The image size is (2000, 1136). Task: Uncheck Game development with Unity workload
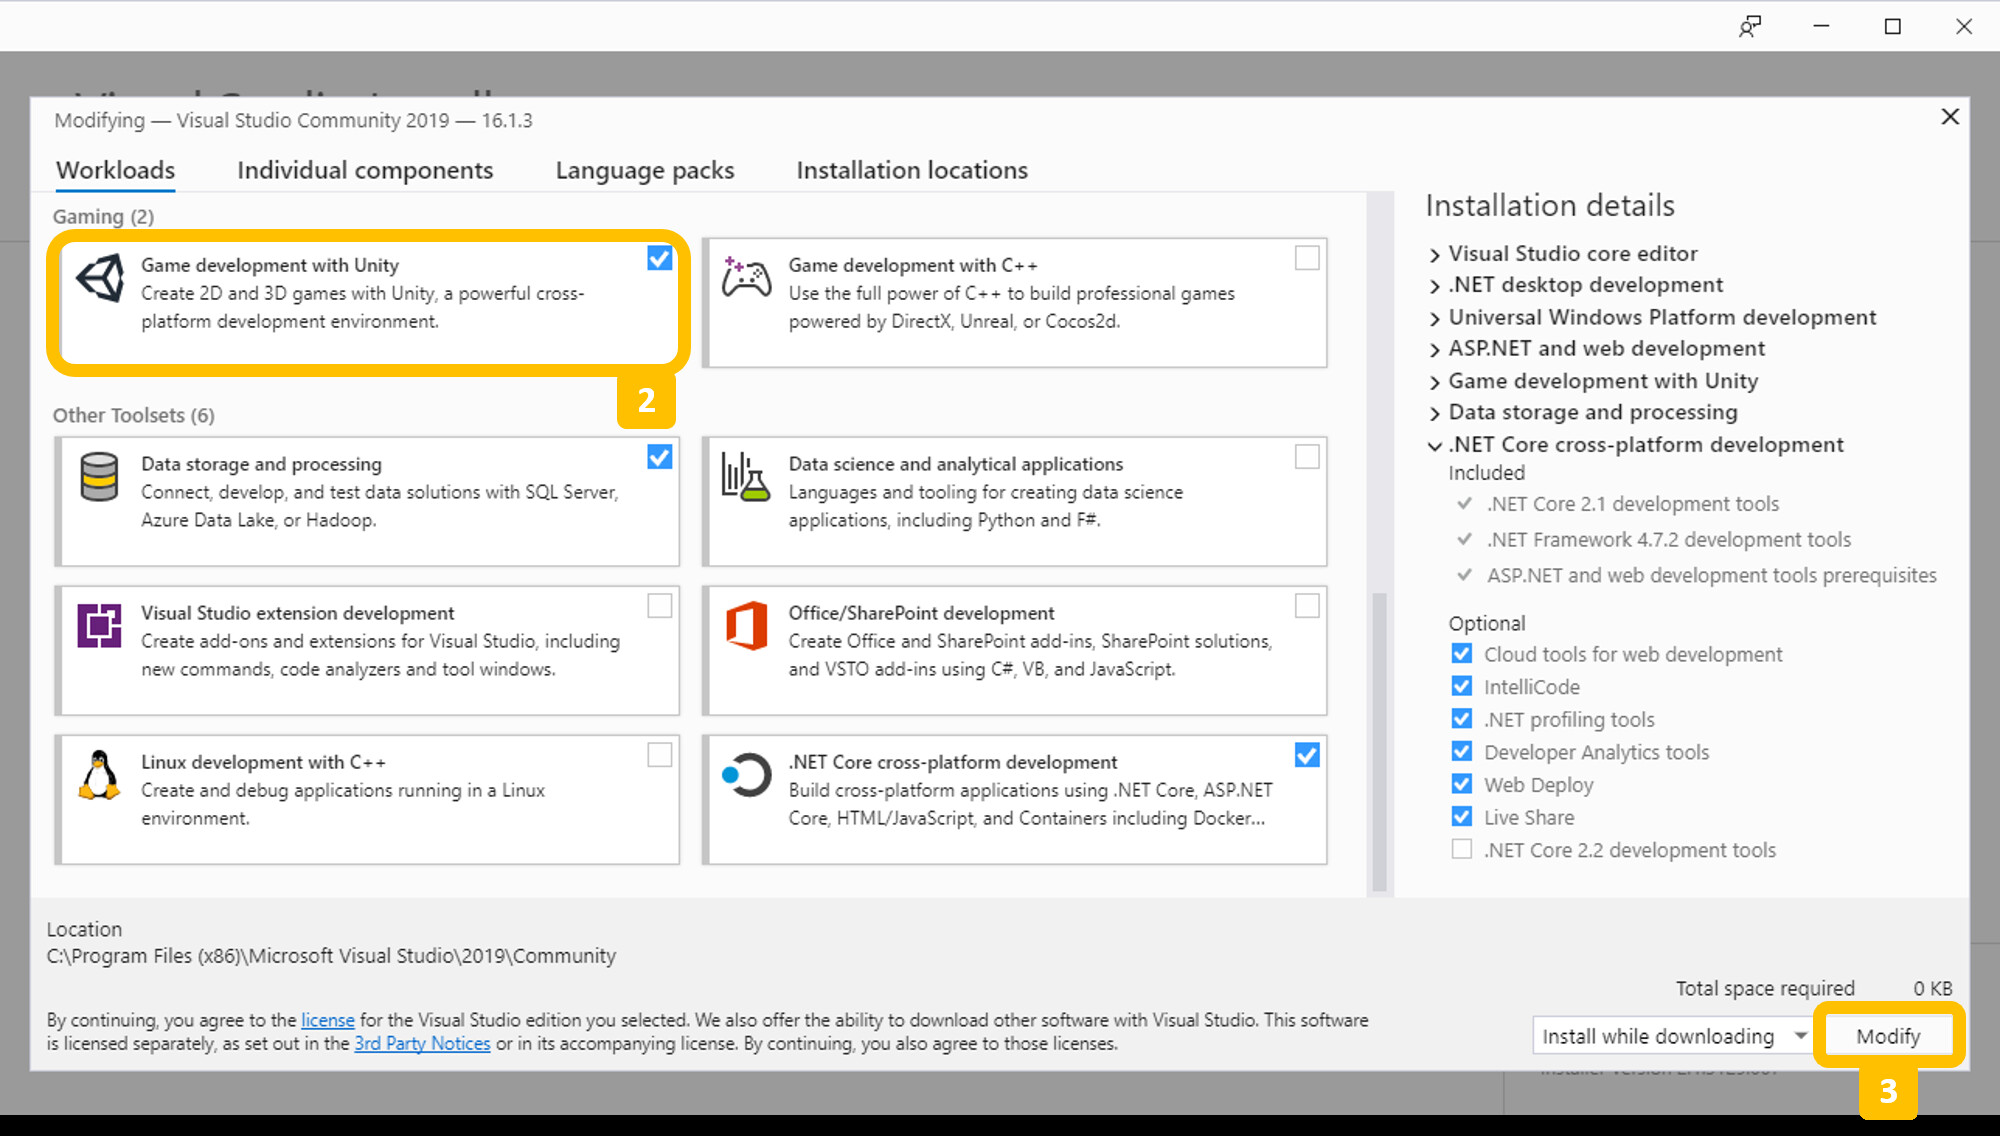[x=659, y=258]
